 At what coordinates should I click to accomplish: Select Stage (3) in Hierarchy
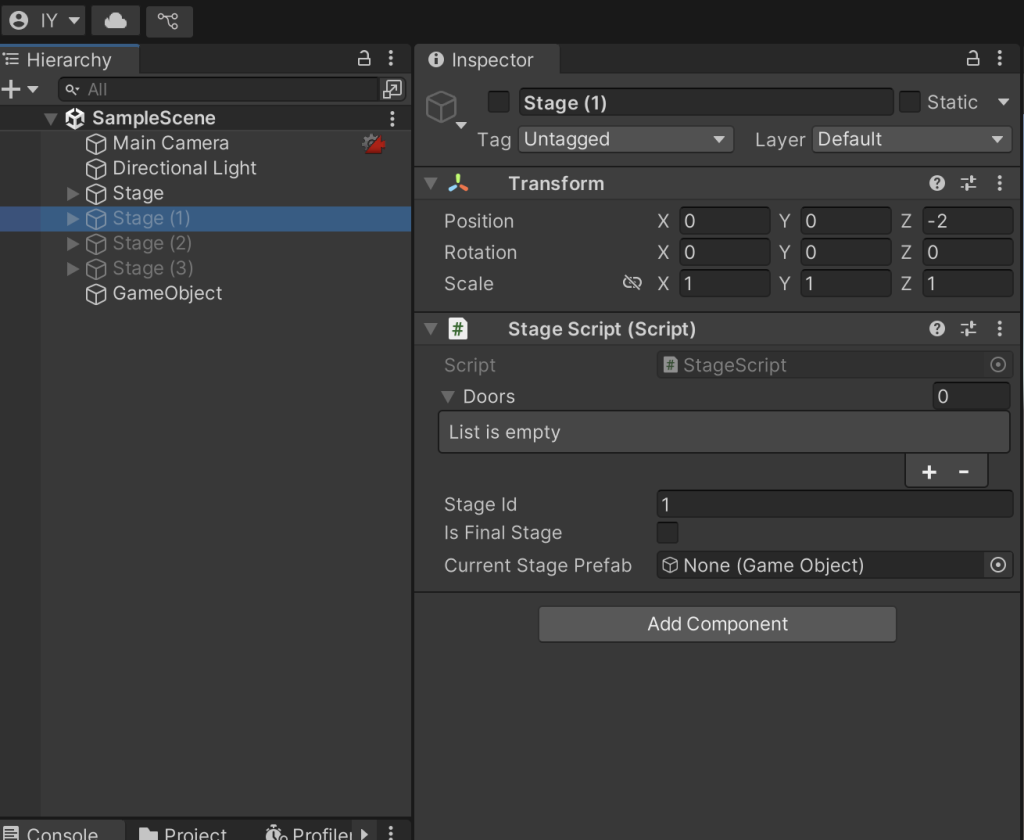[x=152, y=268]
